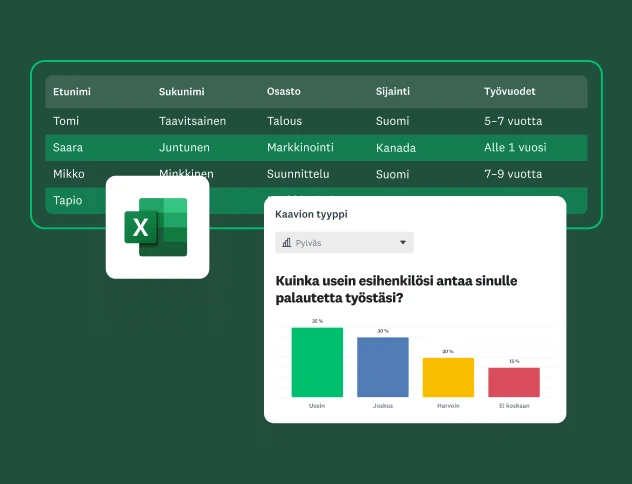The image size is (632, 484).
Task: Click the red Ei koskaan bar
Action: click(x=514, y=382)
